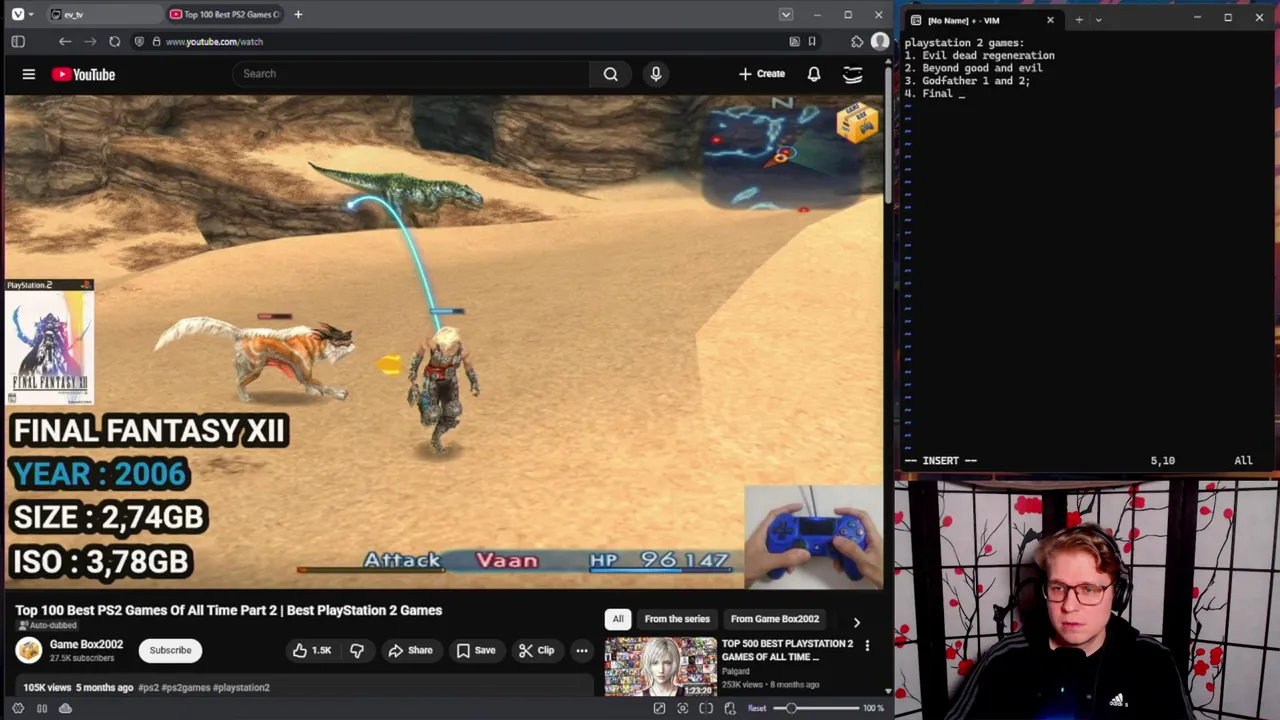The height and width of the screenshot is (720, 1280).
Task: Reset the page zoom level
Action: click(757, 708)
